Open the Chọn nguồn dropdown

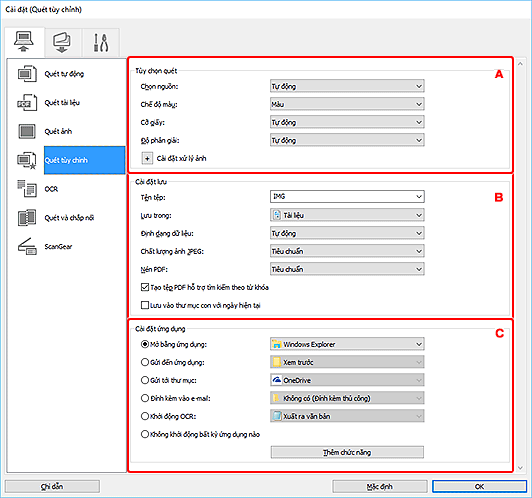click(347, 86)
